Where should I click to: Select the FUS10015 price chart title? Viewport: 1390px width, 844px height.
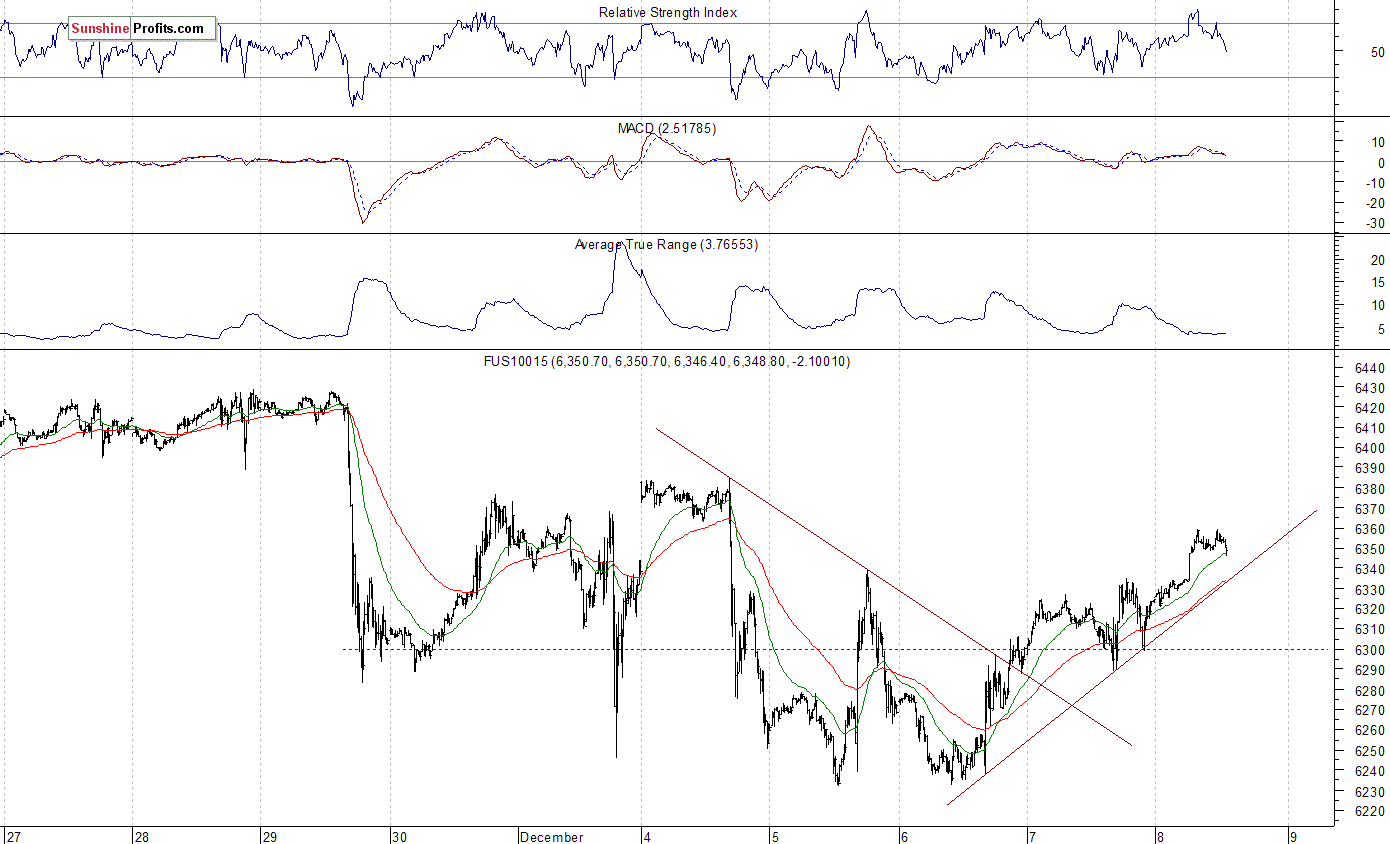click(x=666, y=361)
